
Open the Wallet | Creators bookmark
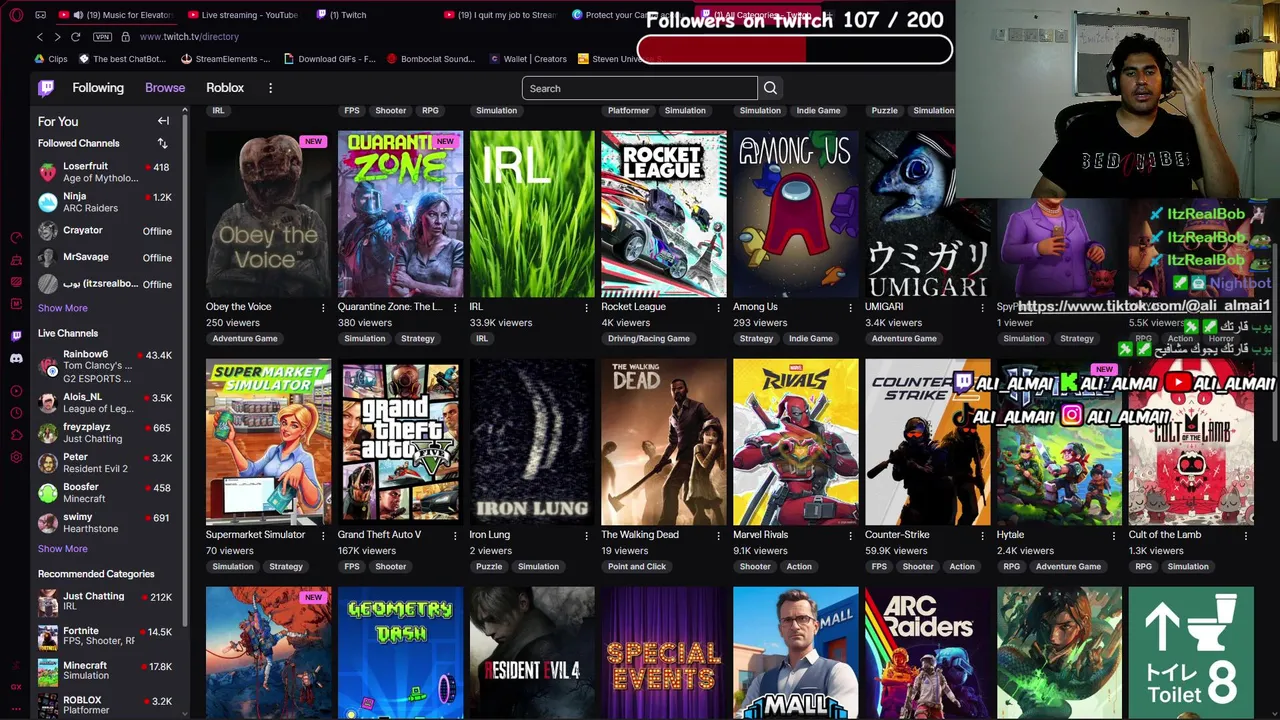[x=527, y=59]
